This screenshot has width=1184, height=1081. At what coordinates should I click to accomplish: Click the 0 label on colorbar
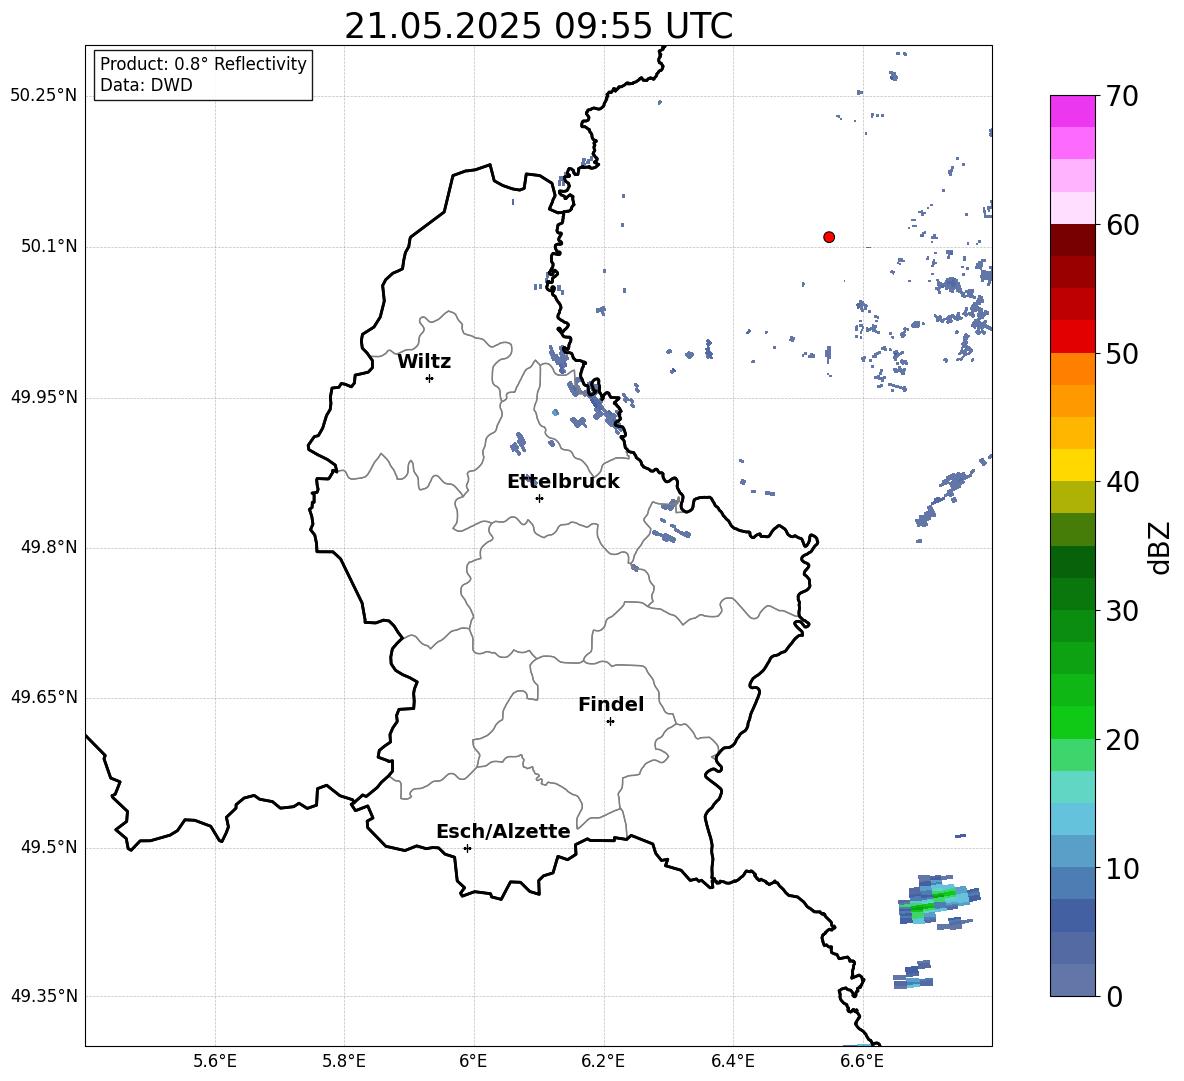tap(1114, 997)
